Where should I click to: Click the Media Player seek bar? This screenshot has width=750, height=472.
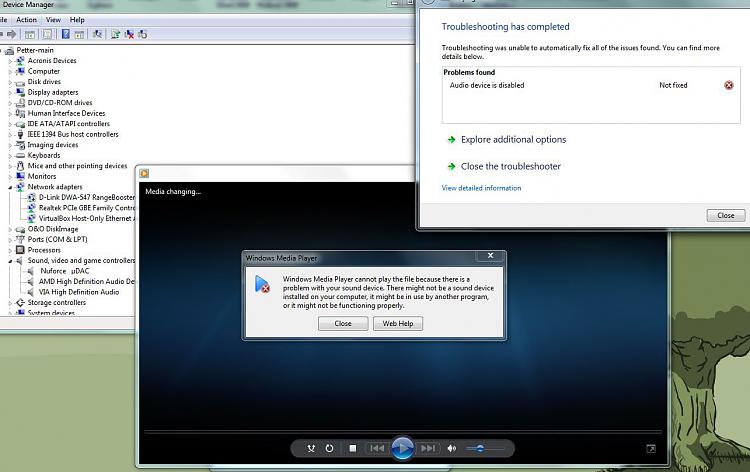pyautogui.click(x=403, y=431)
